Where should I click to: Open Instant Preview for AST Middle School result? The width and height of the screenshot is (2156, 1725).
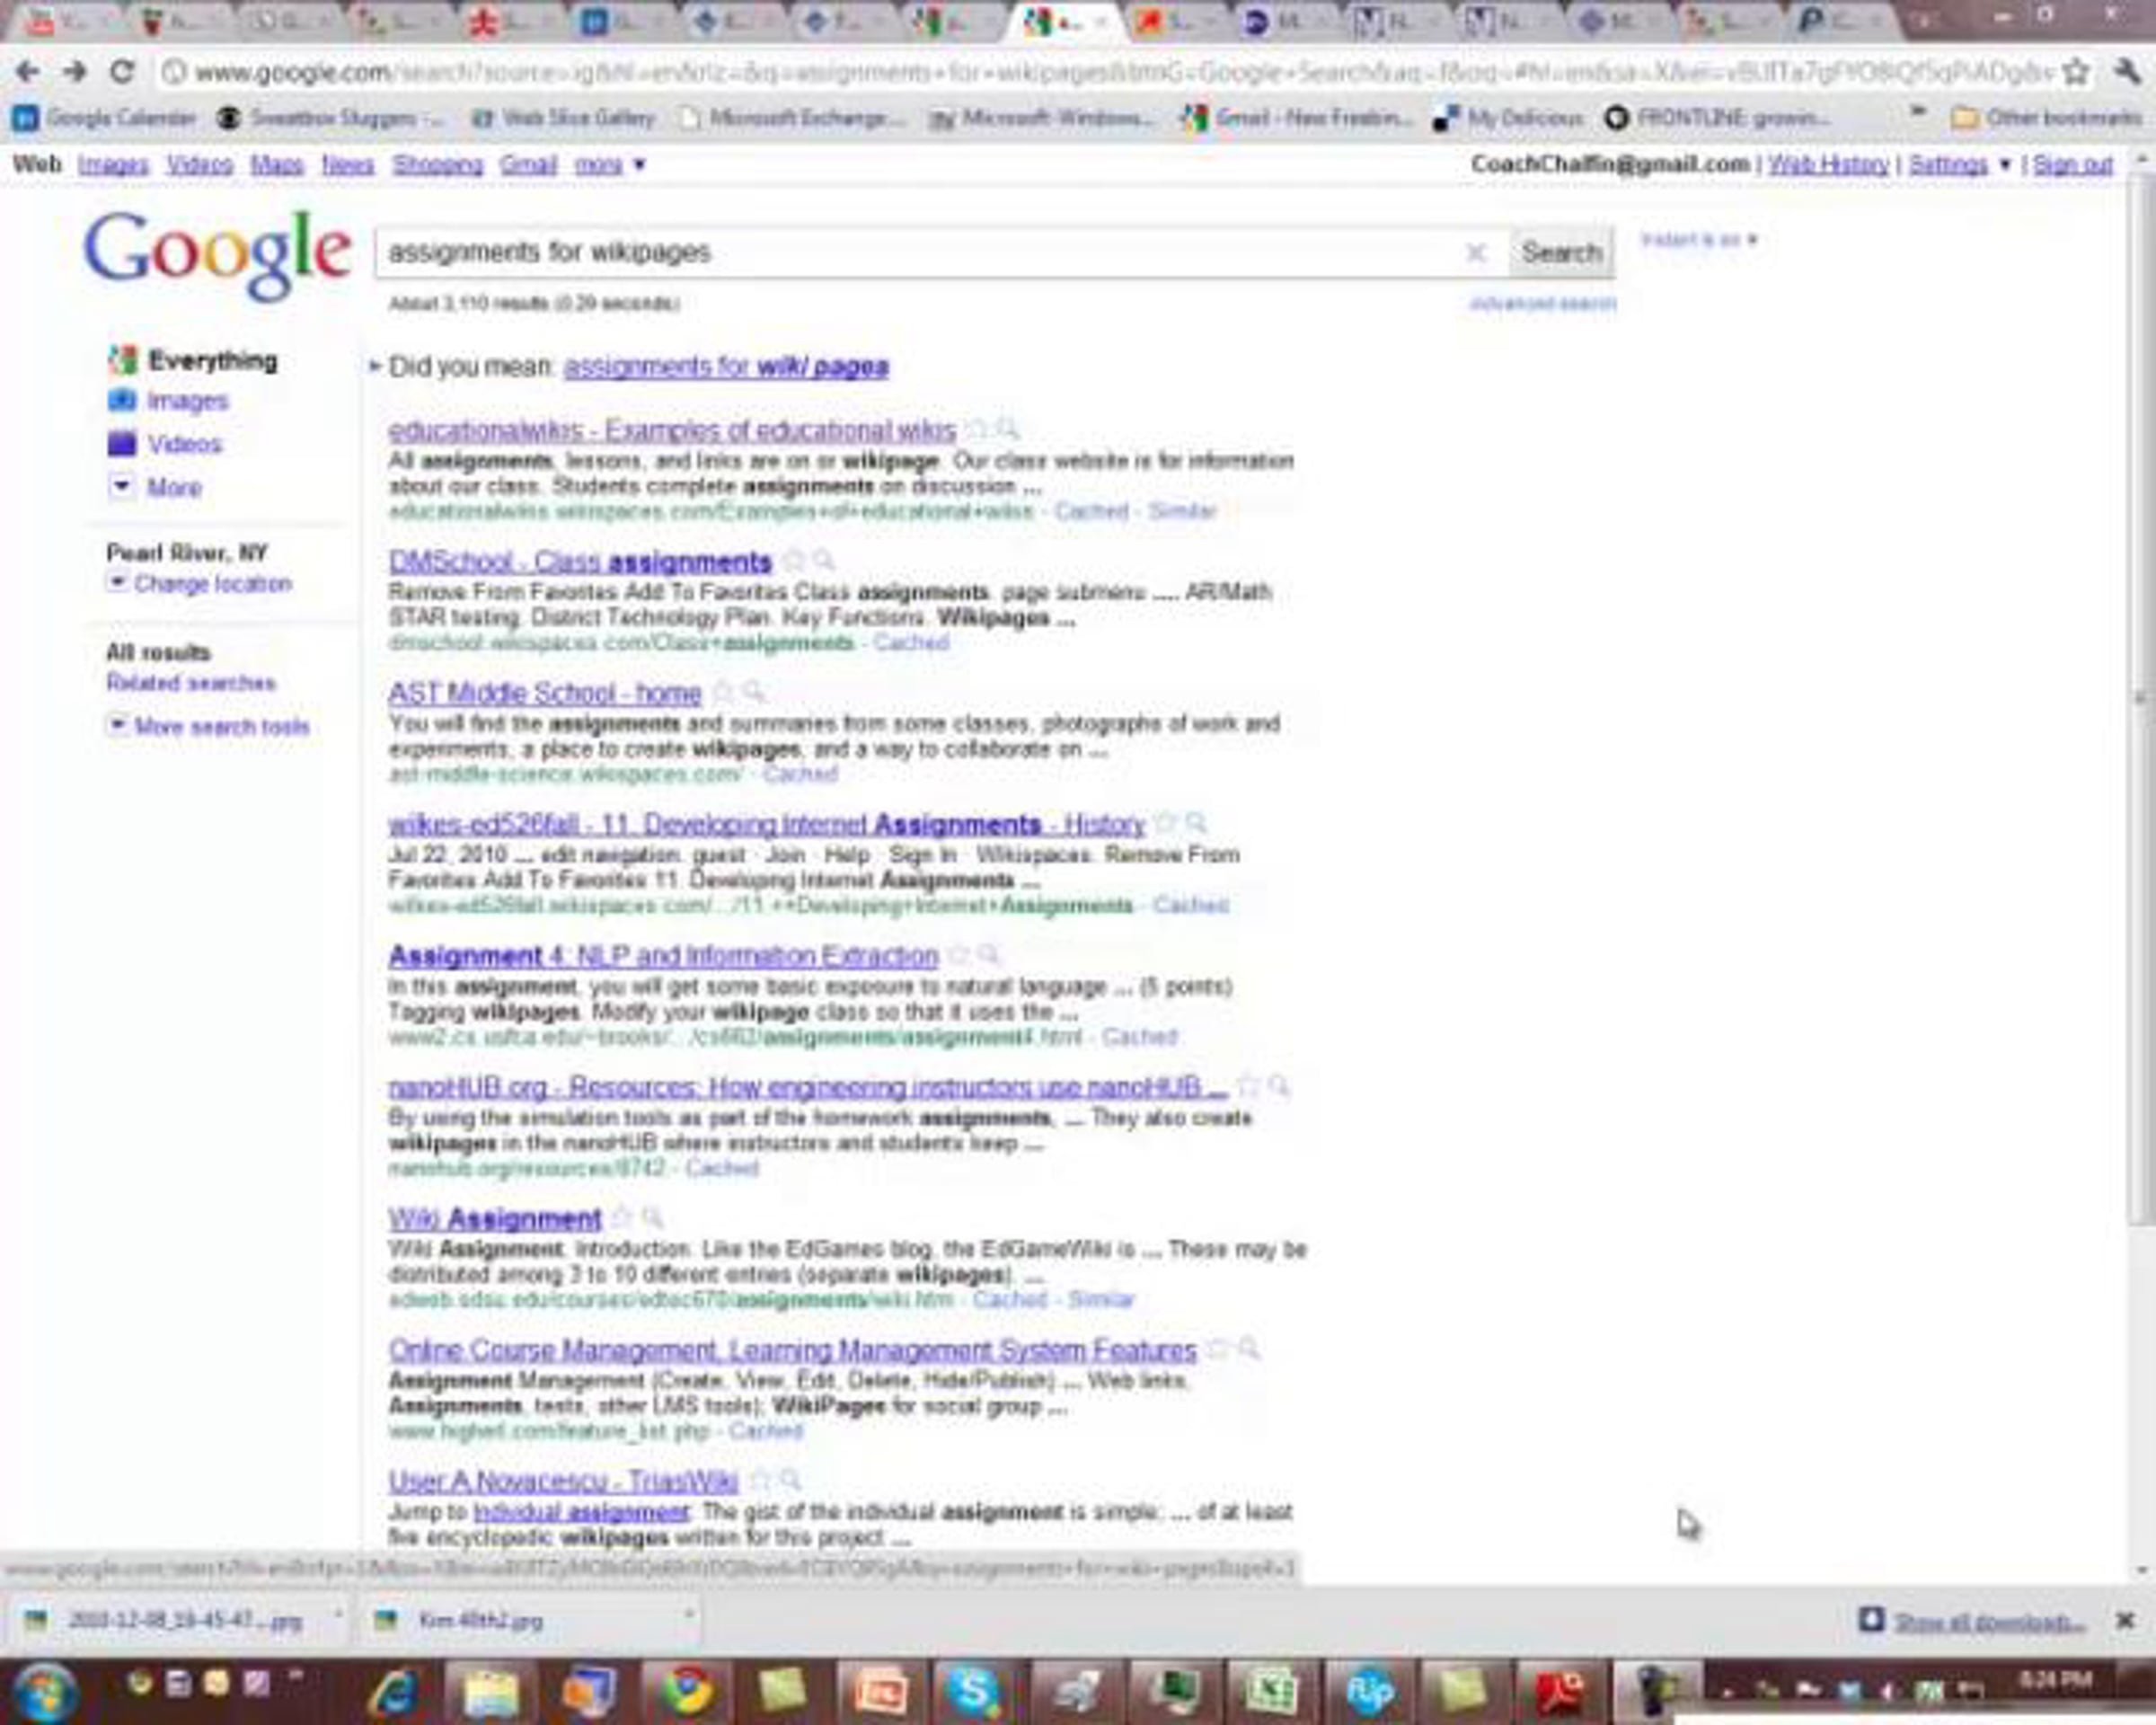tap(754, 692)
